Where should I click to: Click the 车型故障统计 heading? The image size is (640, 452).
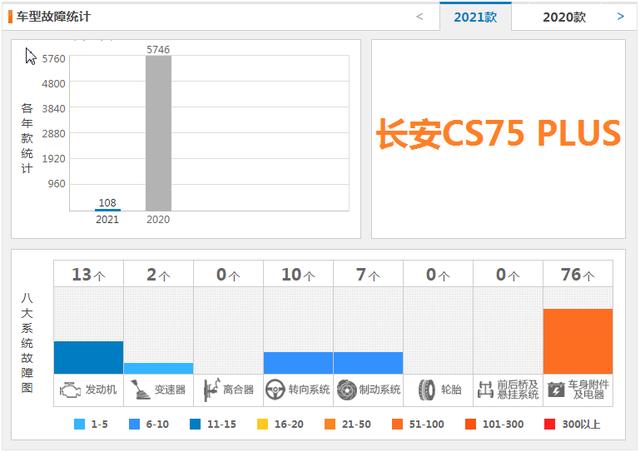coord(53,17)
